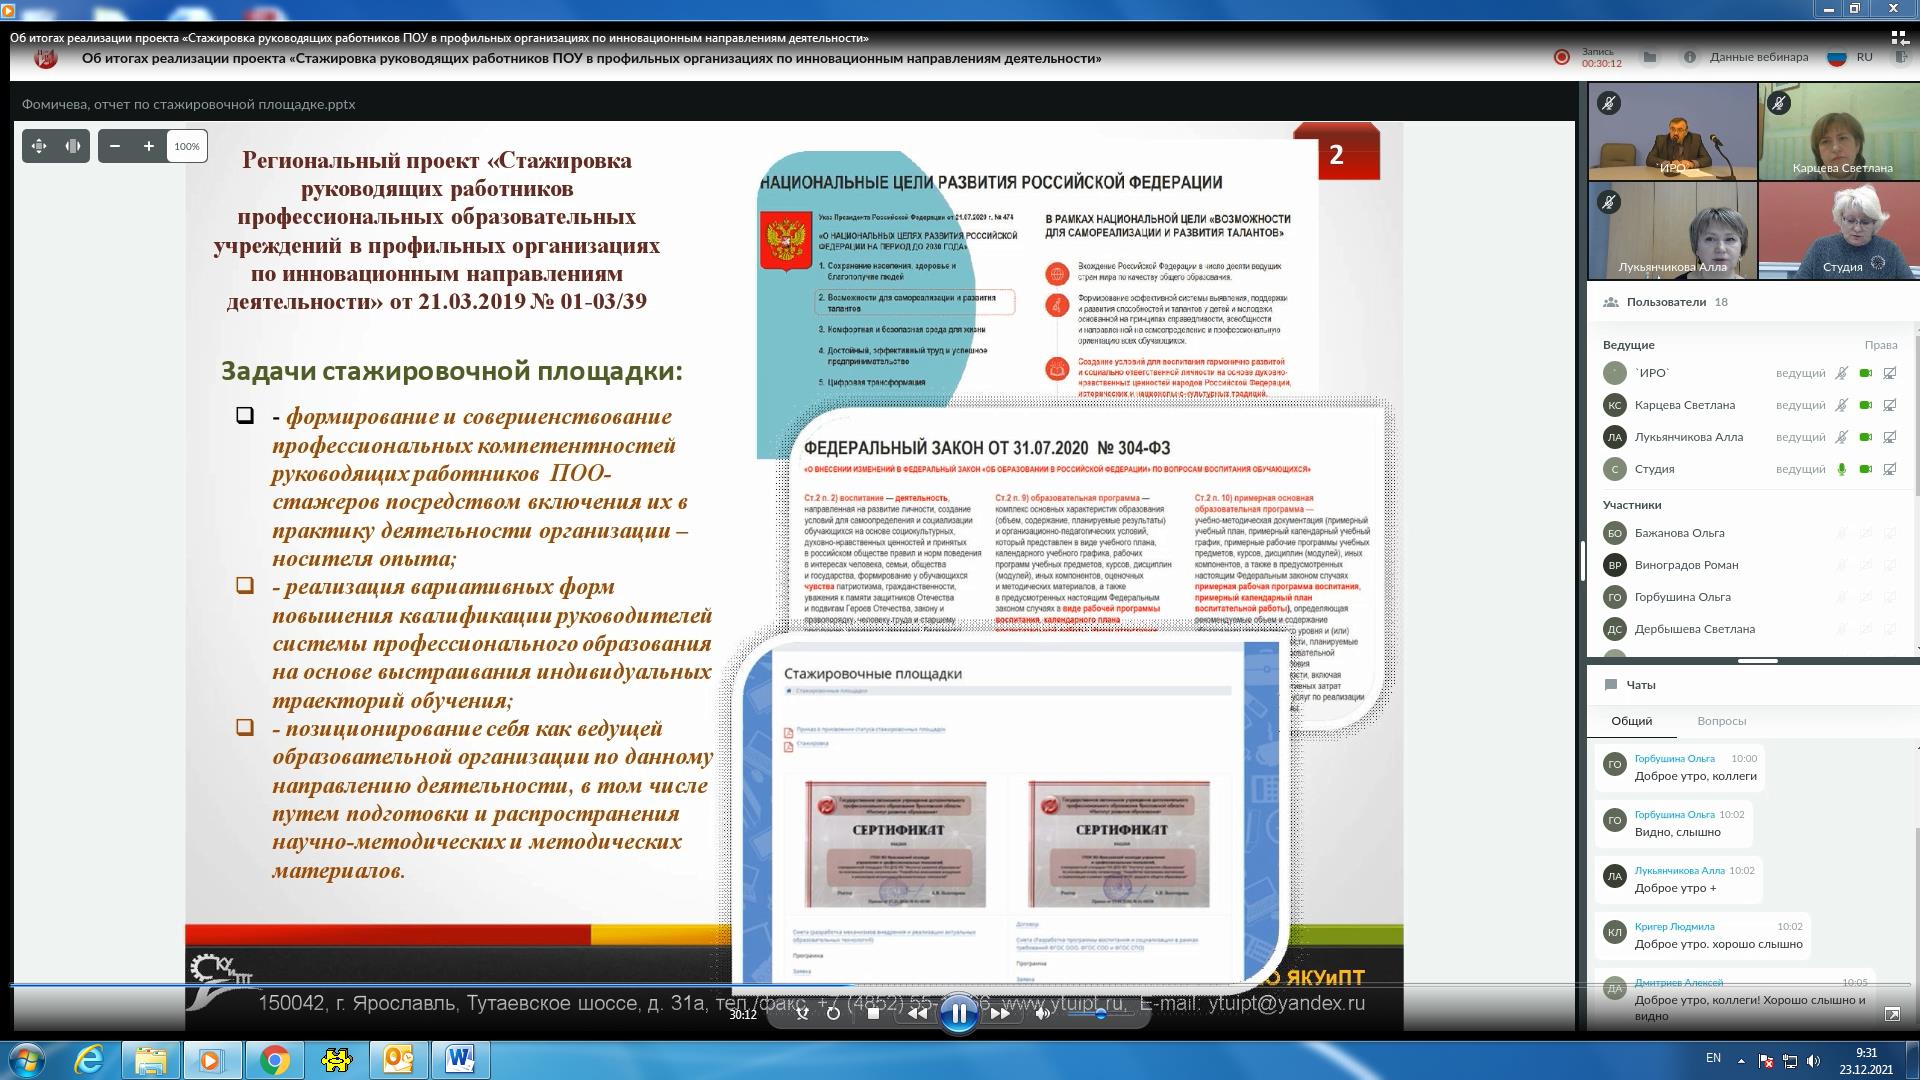Fast forward with the double-right-arrow button

click(999, 1013)
